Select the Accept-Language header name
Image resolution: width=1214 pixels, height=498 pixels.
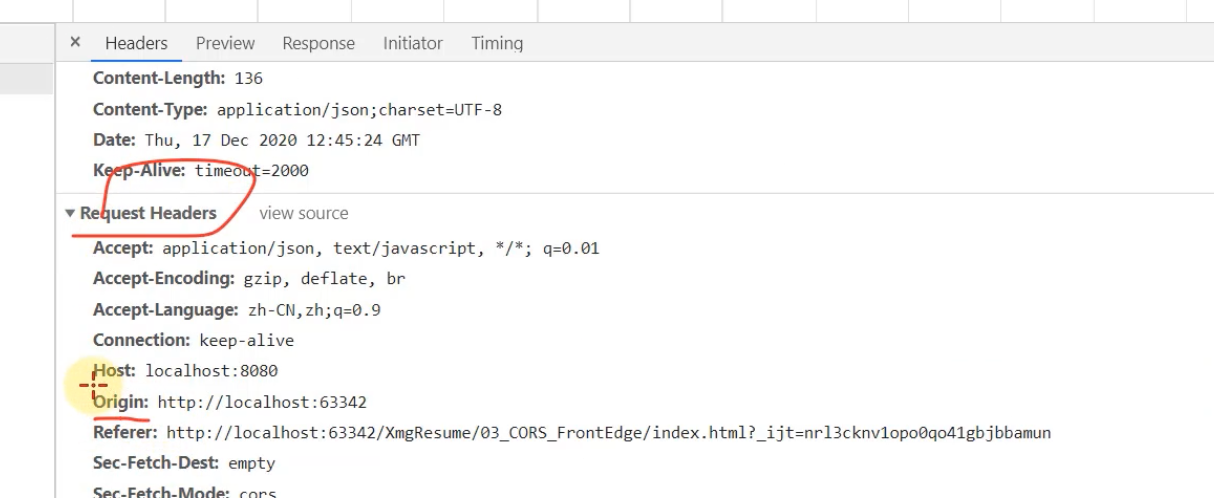click(165, 310)
